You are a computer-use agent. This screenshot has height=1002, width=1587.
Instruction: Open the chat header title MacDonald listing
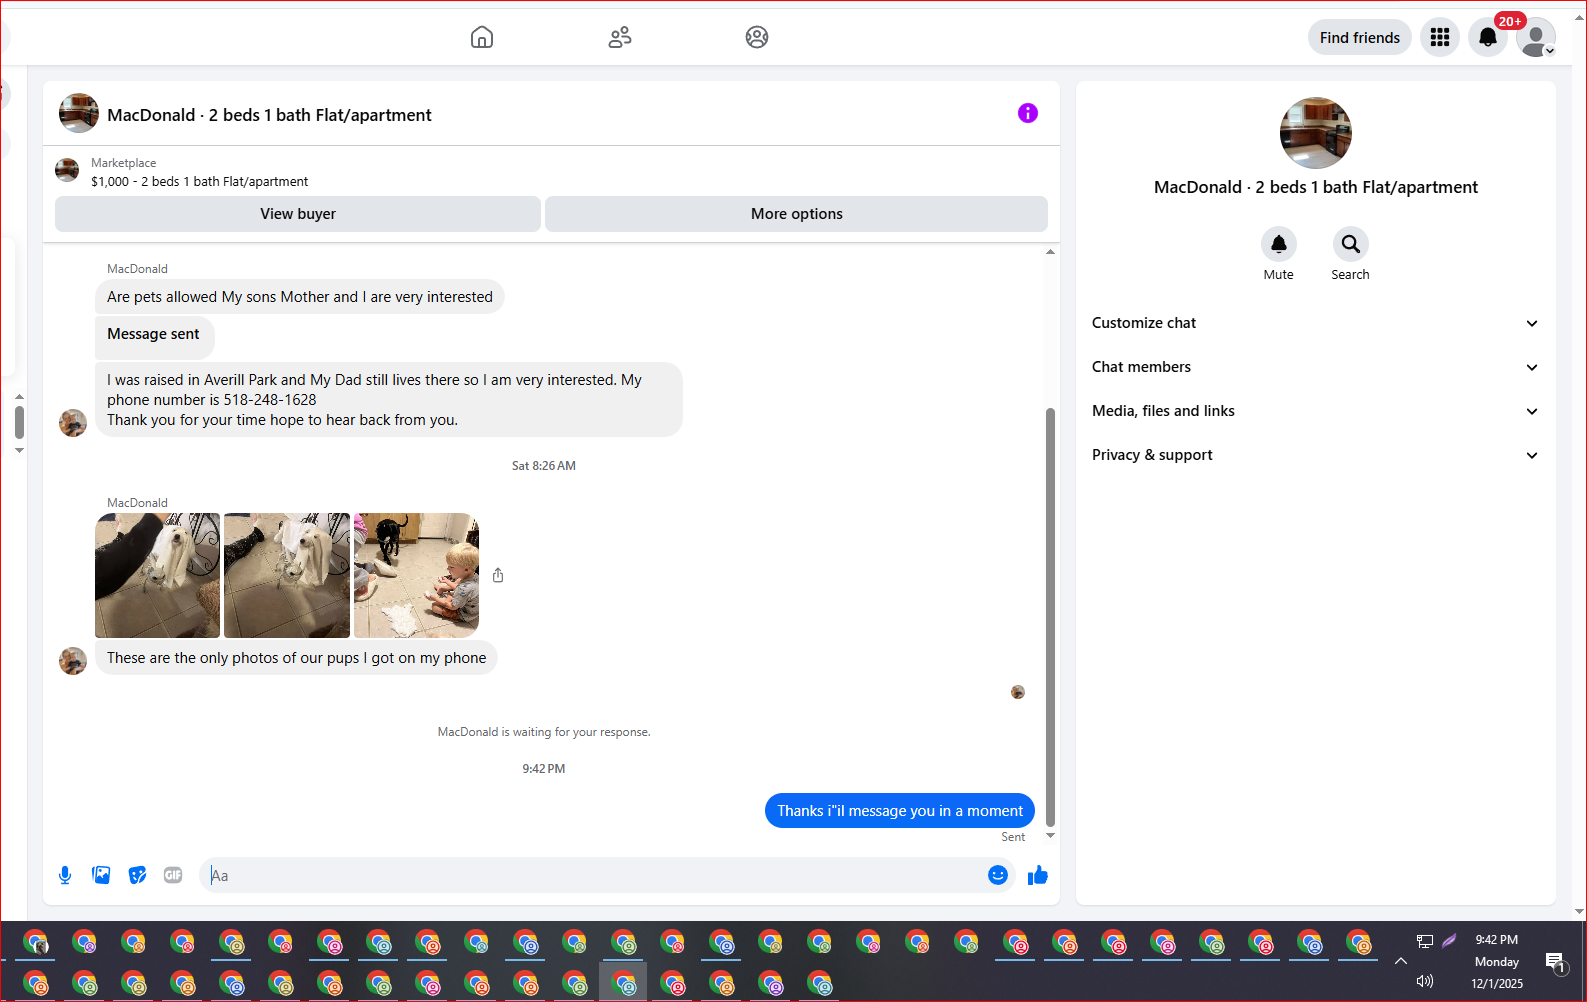(269, 115)
